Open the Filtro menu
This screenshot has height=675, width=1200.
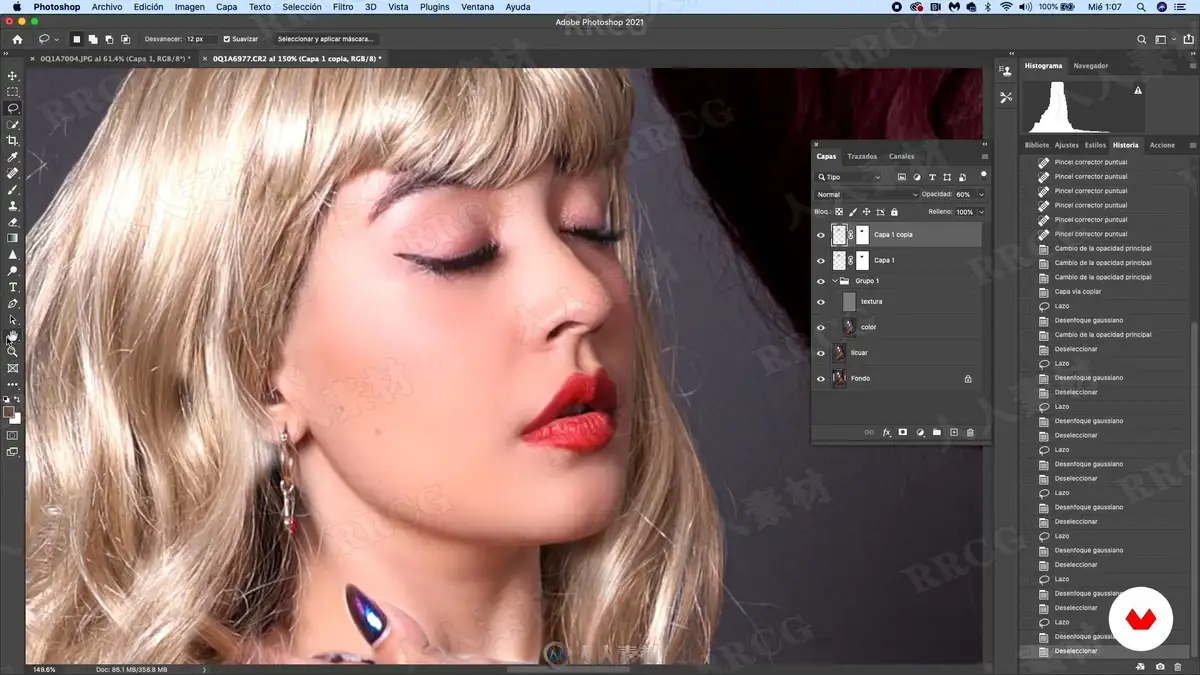(x=343, y=7)
